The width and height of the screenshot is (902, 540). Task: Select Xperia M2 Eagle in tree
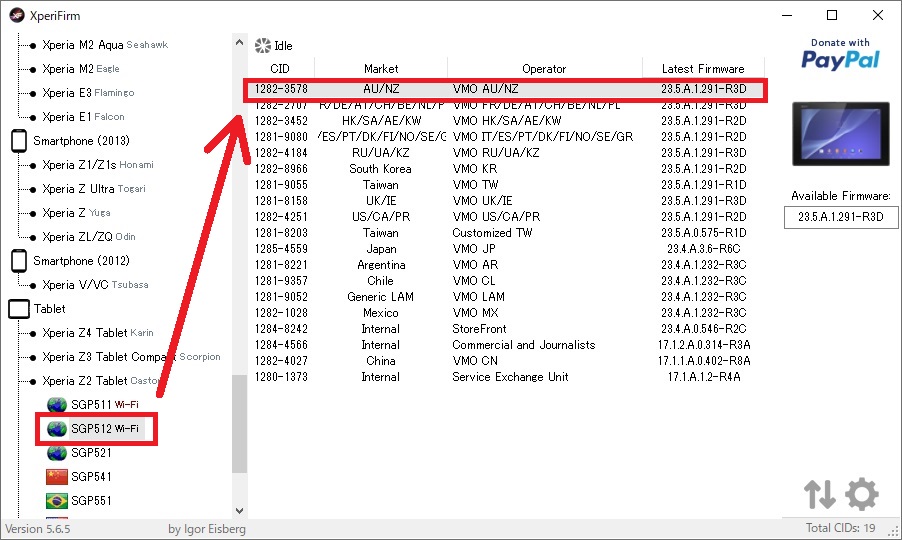tap(81, 69)
